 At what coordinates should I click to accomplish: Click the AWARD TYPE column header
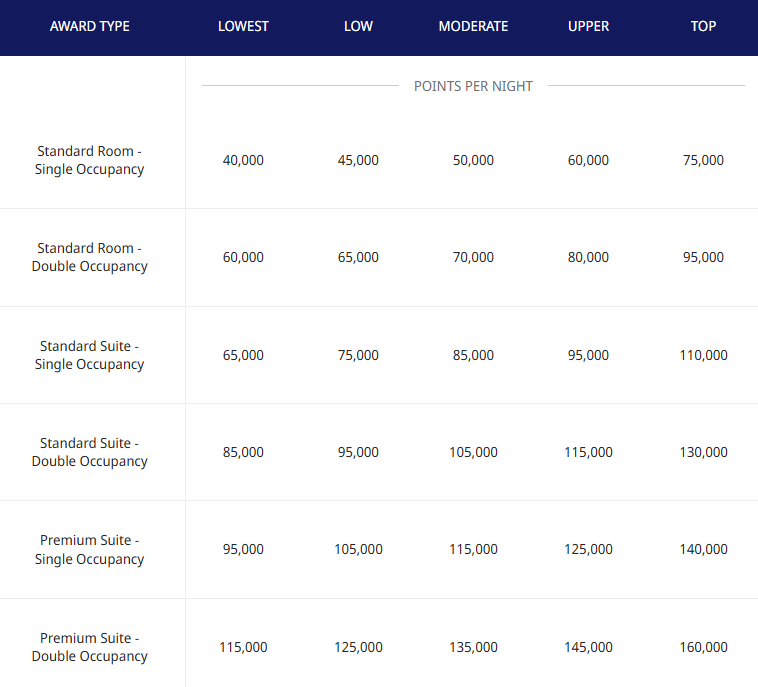click(x=89, y=26)
